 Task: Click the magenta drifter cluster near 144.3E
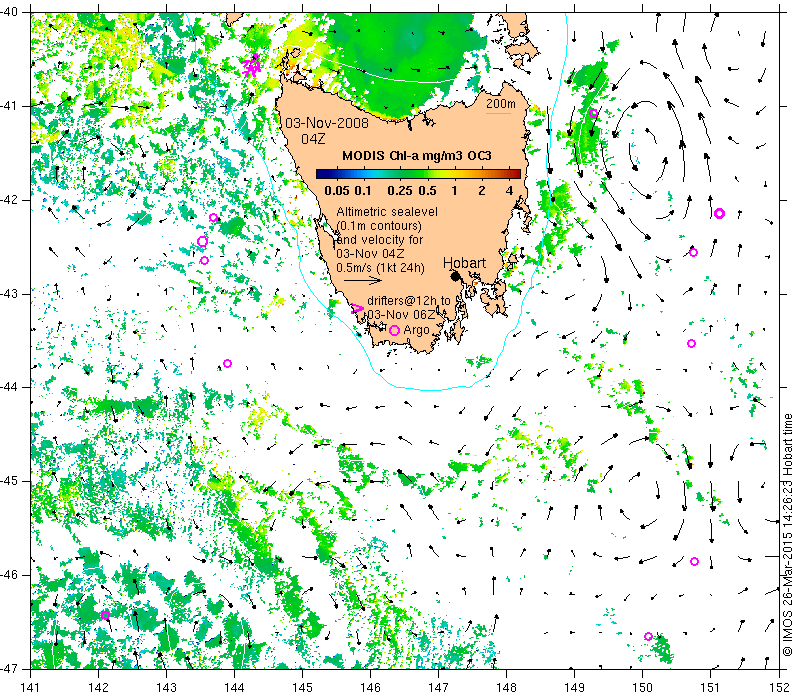coord(251,64)
